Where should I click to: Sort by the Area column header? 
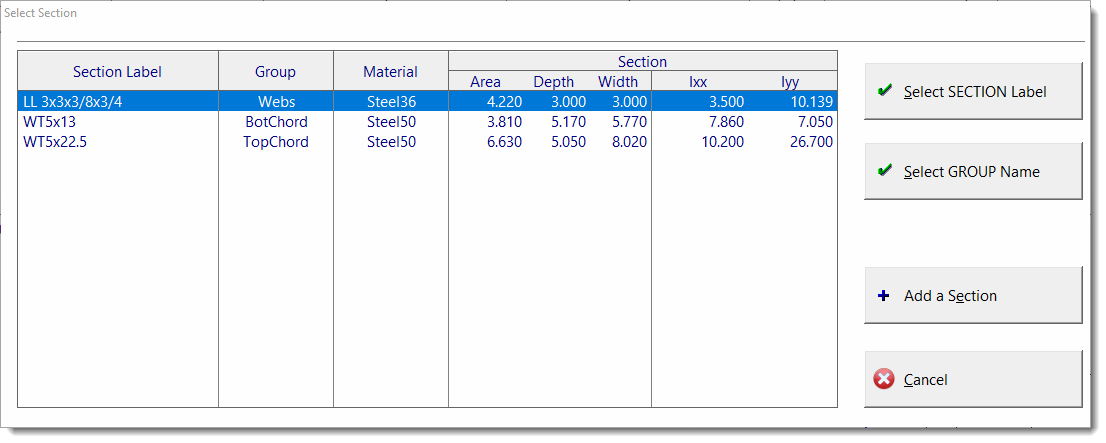(x=485, y=82)
